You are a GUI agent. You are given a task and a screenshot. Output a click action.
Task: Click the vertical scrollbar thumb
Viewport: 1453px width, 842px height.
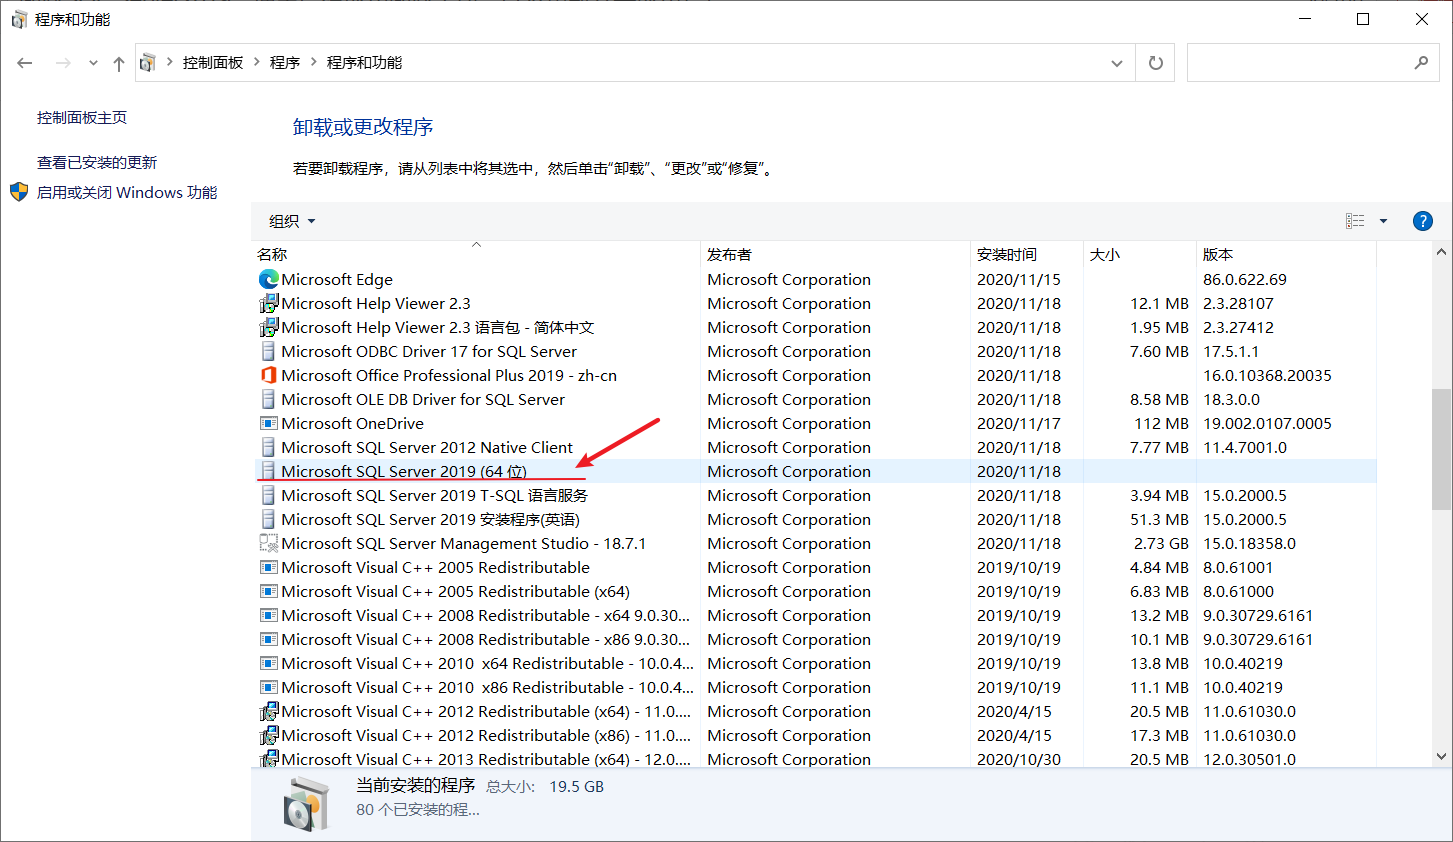(x=1441, y=449)
